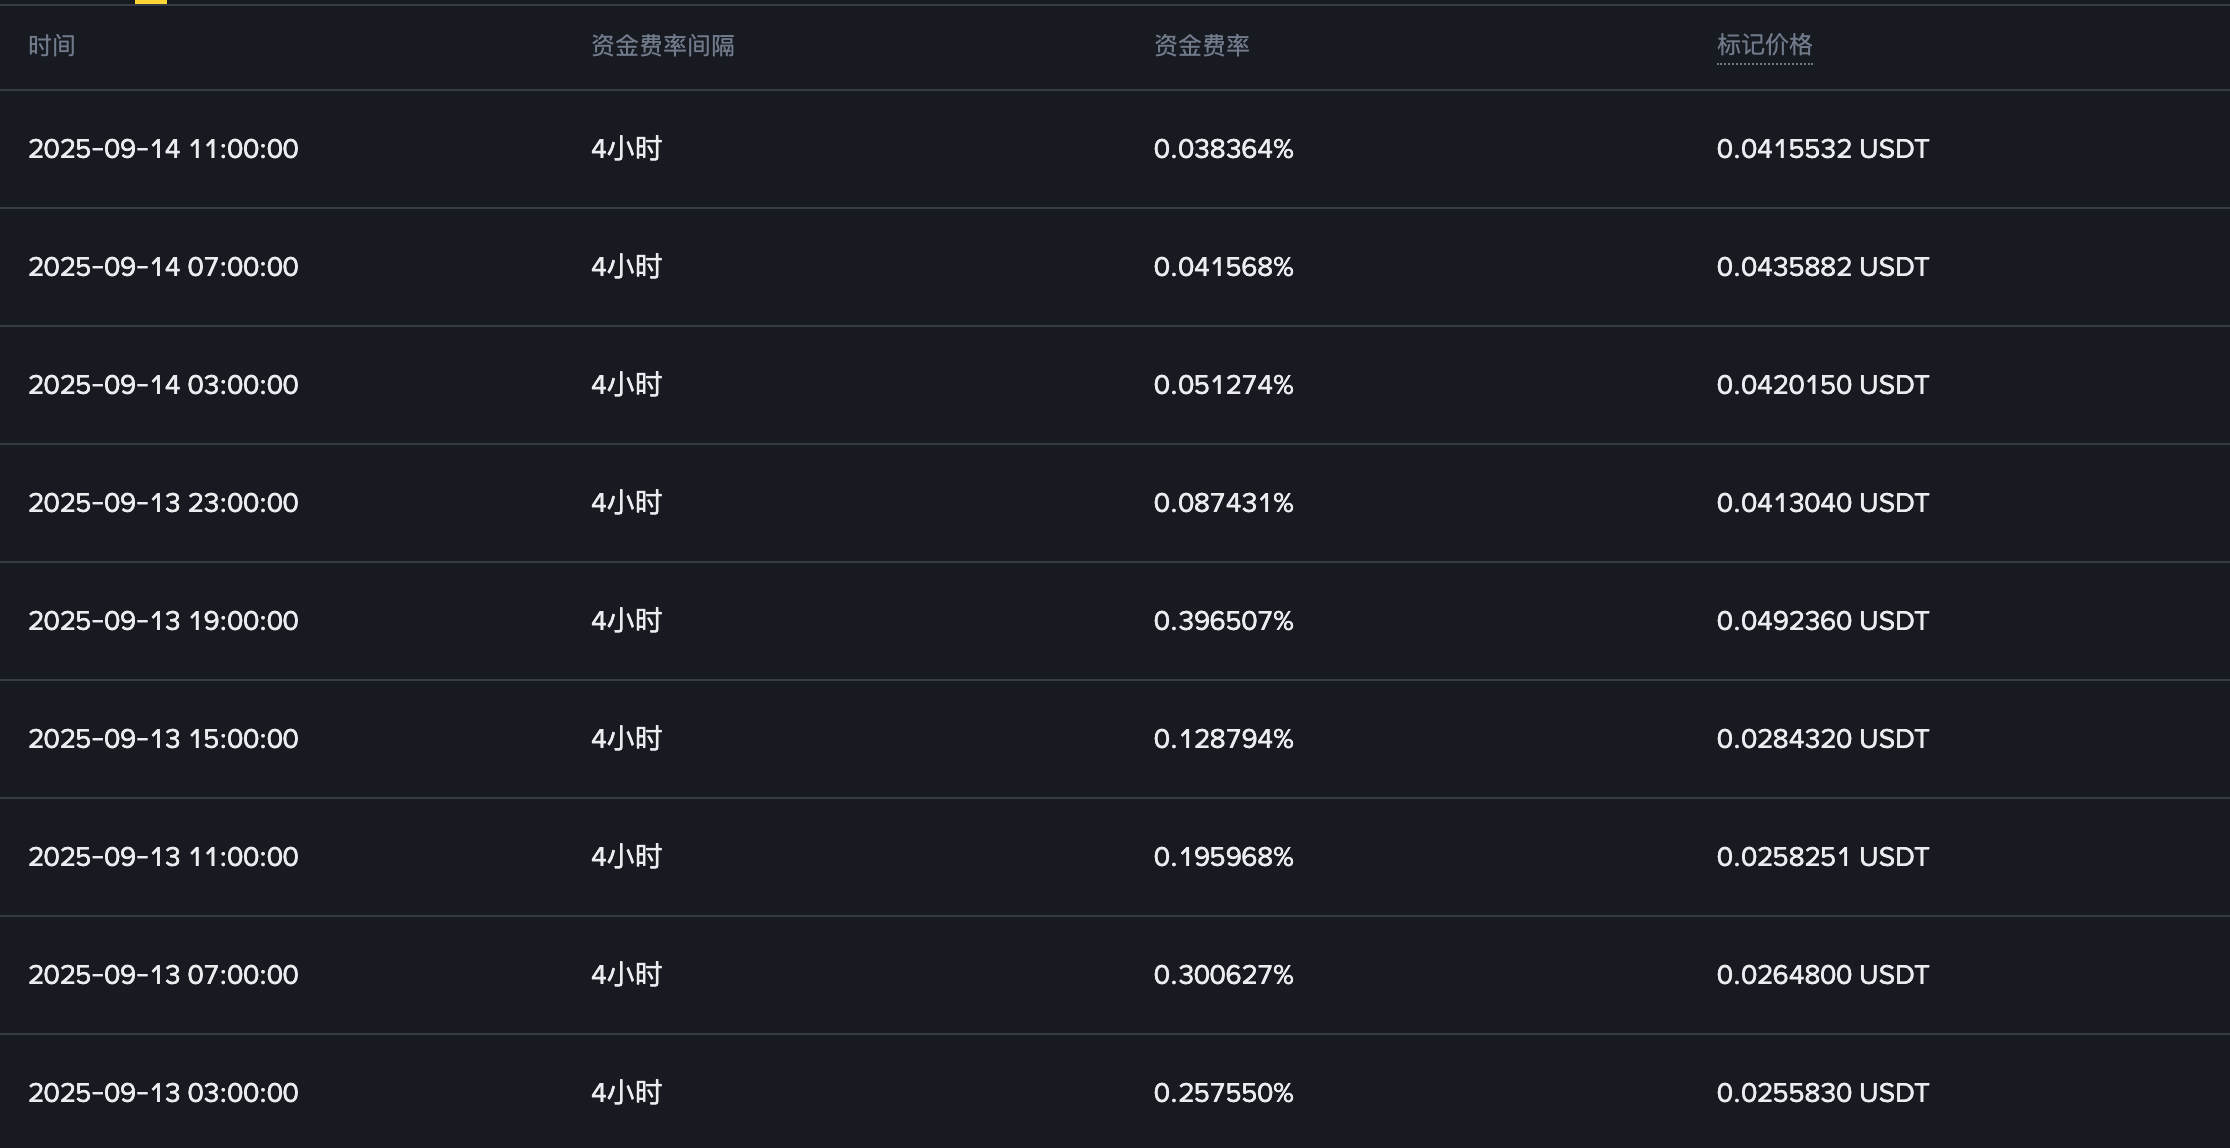2230x1148 pixels.
Task: Select the 0.087431% funding rate cell
Action: tap(1223, 503)
